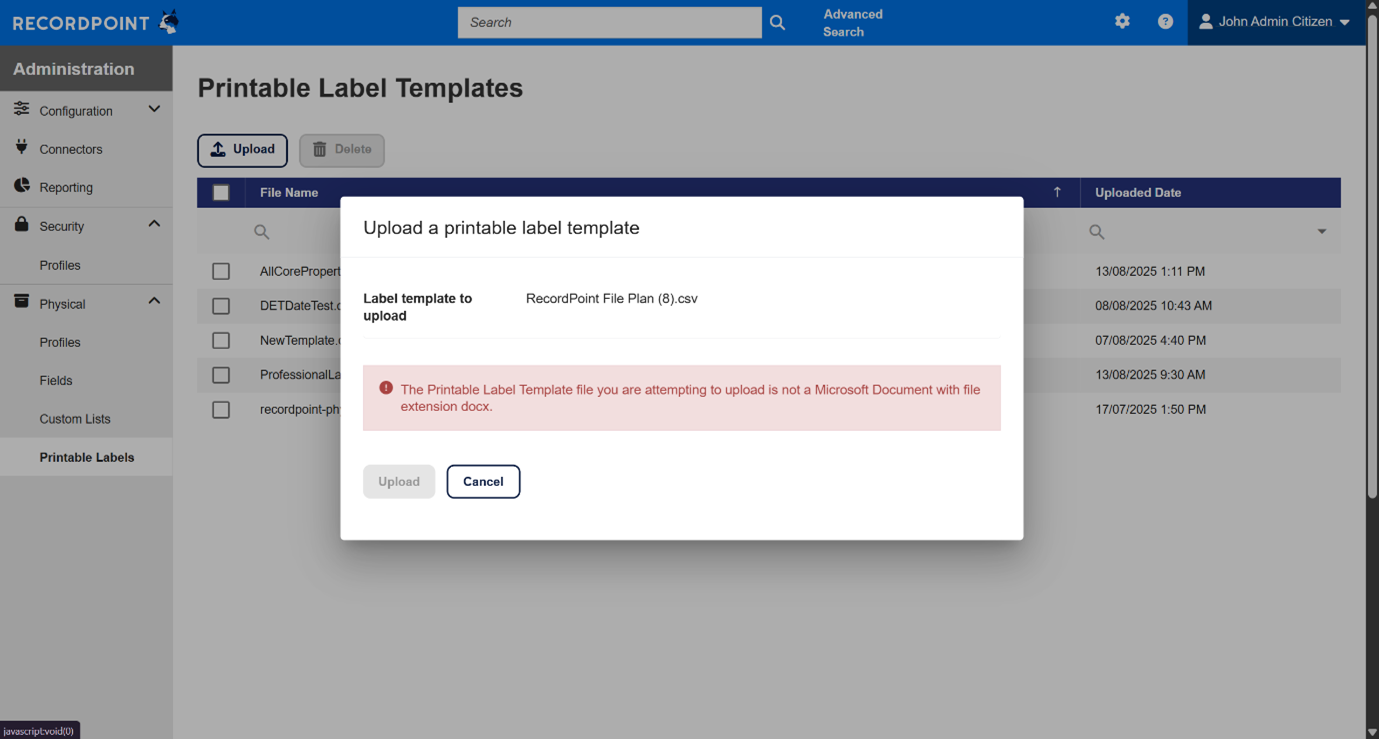The width and height of the screenshot is (1379, 739).
Task: Open the settings gear icon
Action: pos(1122,21)
